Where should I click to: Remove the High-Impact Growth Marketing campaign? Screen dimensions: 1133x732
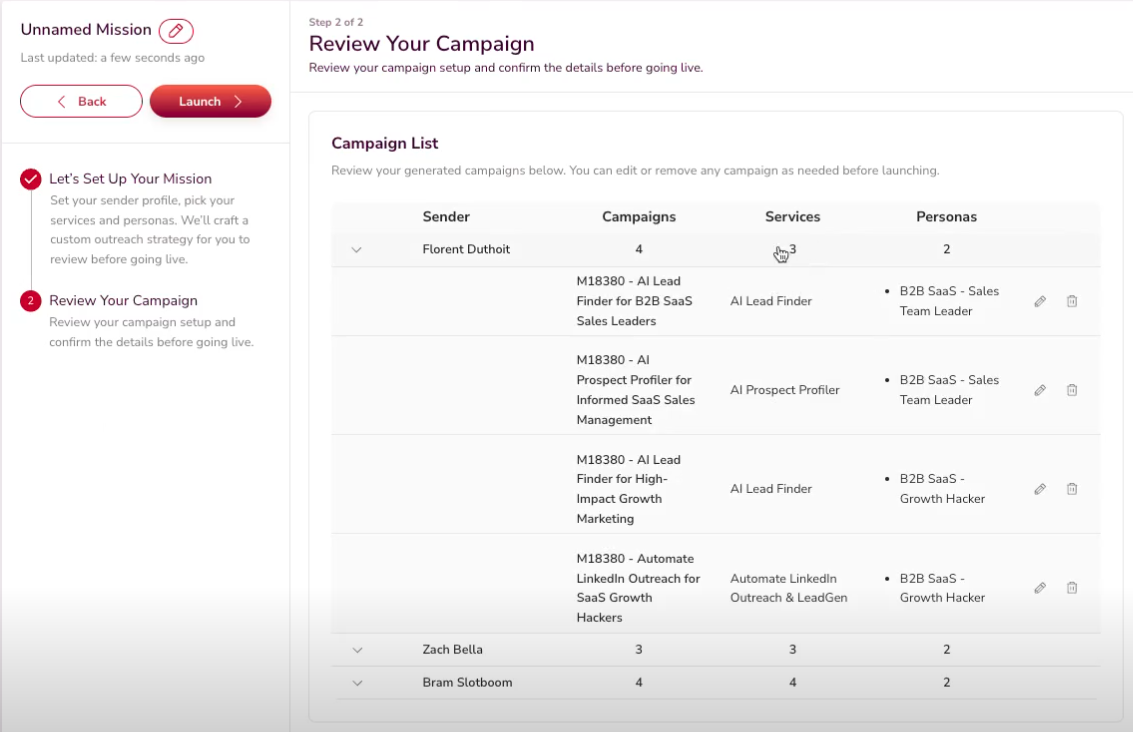click(1072, 489)
